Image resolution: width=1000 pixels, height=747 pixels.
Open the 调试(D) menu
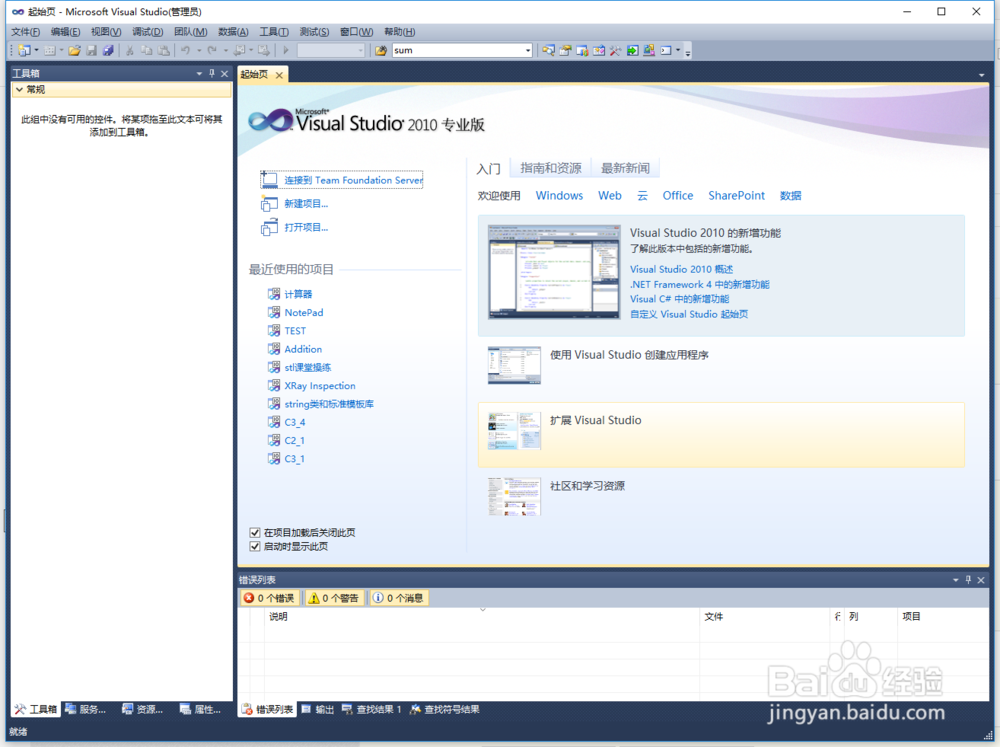(147, 32)
